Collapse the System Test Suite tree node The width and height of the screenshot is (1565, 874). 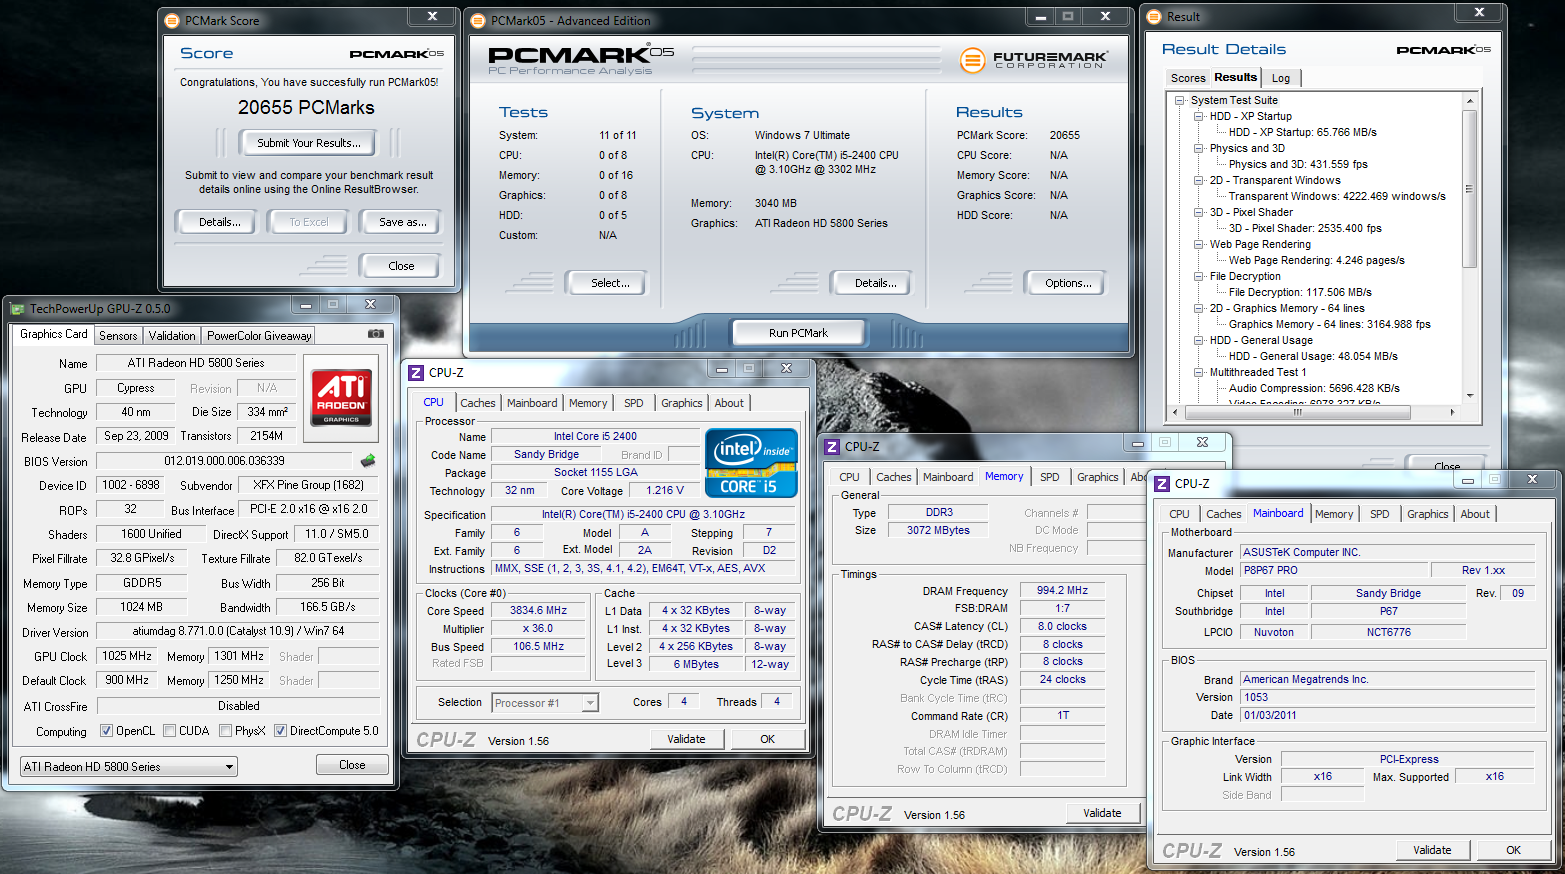tap(1180, 100)
